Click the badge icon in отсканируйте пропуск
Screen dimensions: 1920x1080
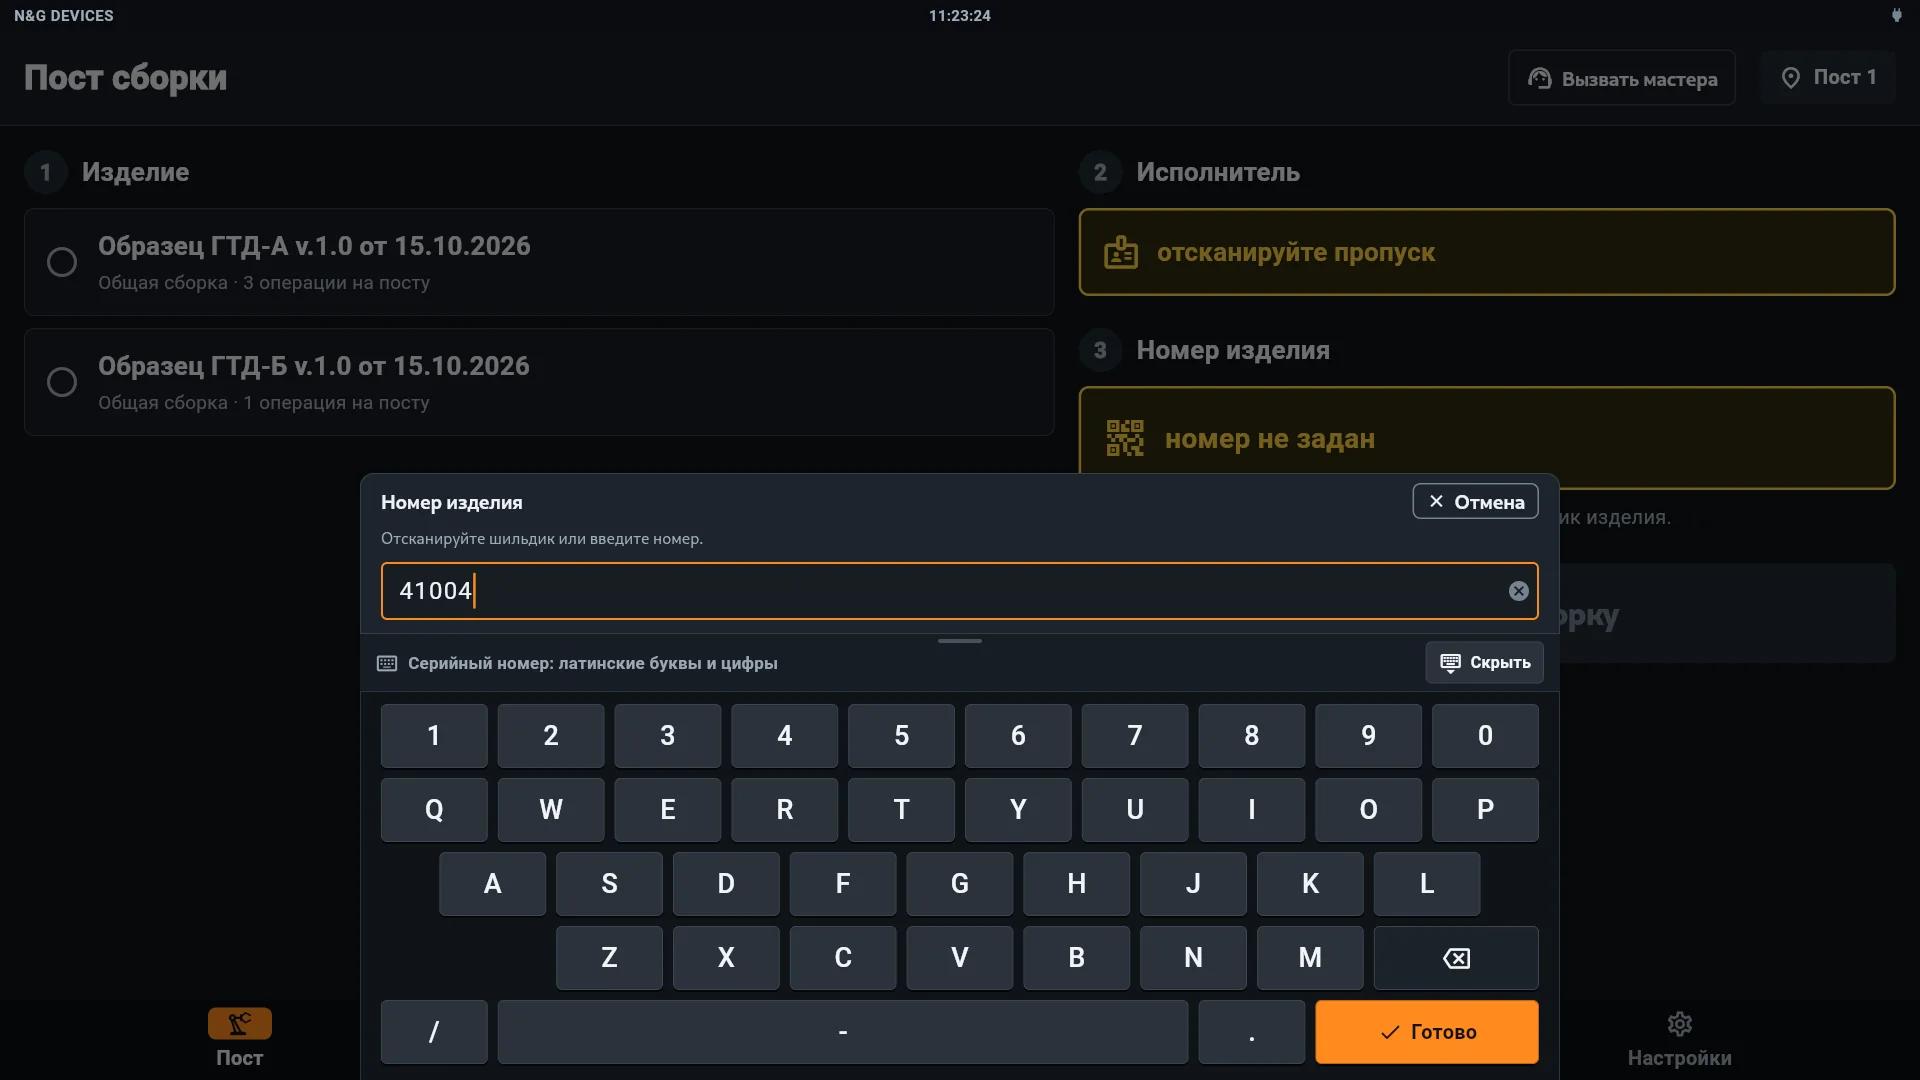pos(1121,252)
